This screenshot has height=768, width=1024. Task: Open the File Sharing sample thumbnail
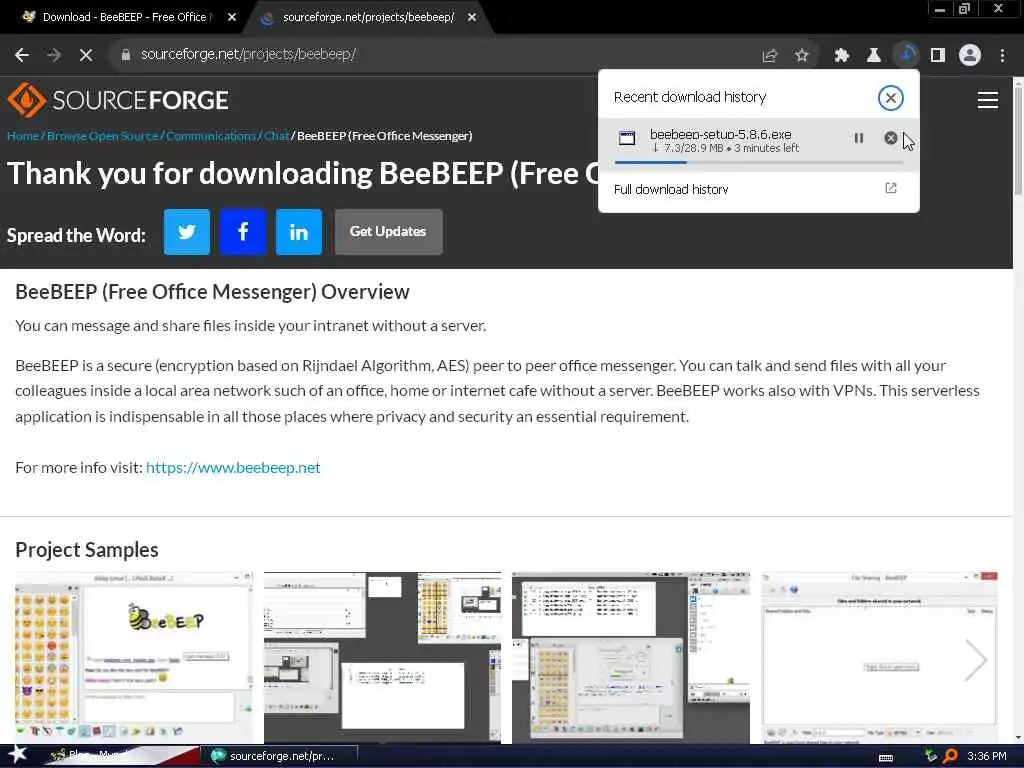[880, 657]
